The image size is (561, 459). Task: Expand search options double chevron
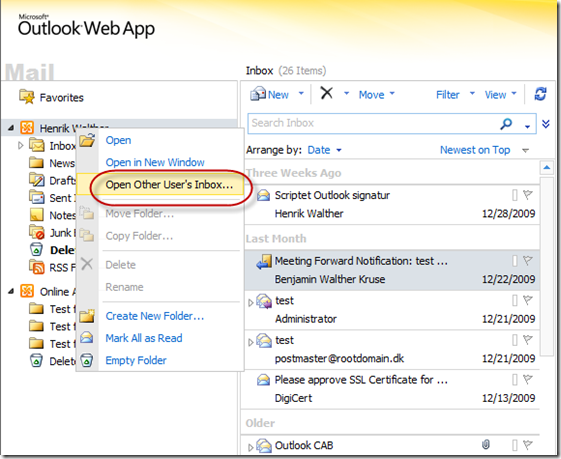546,124
